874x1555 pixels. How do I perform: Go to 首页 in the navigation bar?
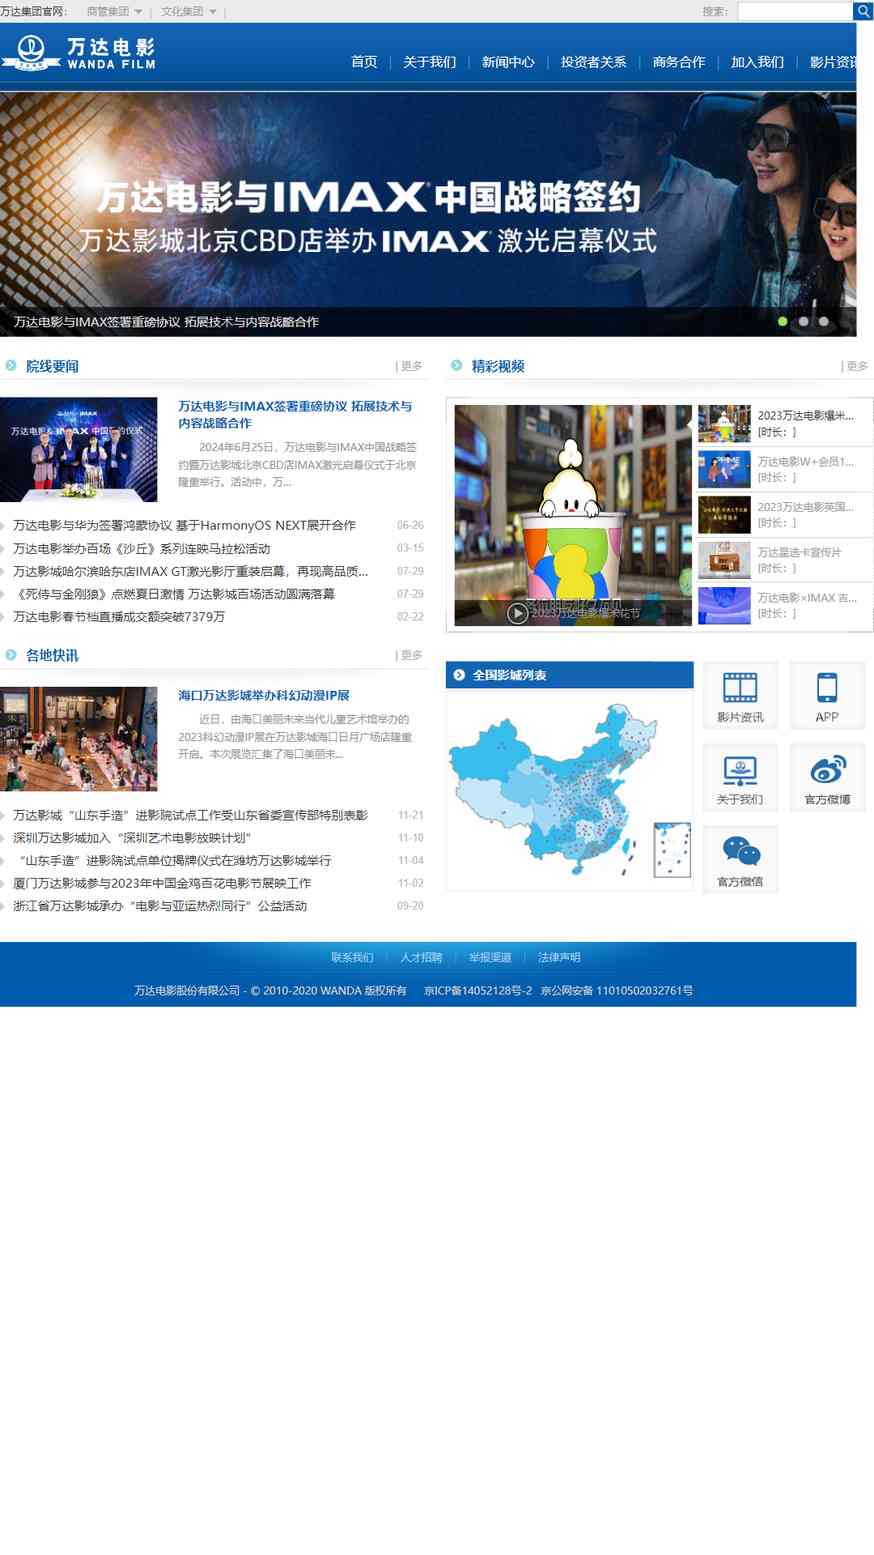coord(364,62)
